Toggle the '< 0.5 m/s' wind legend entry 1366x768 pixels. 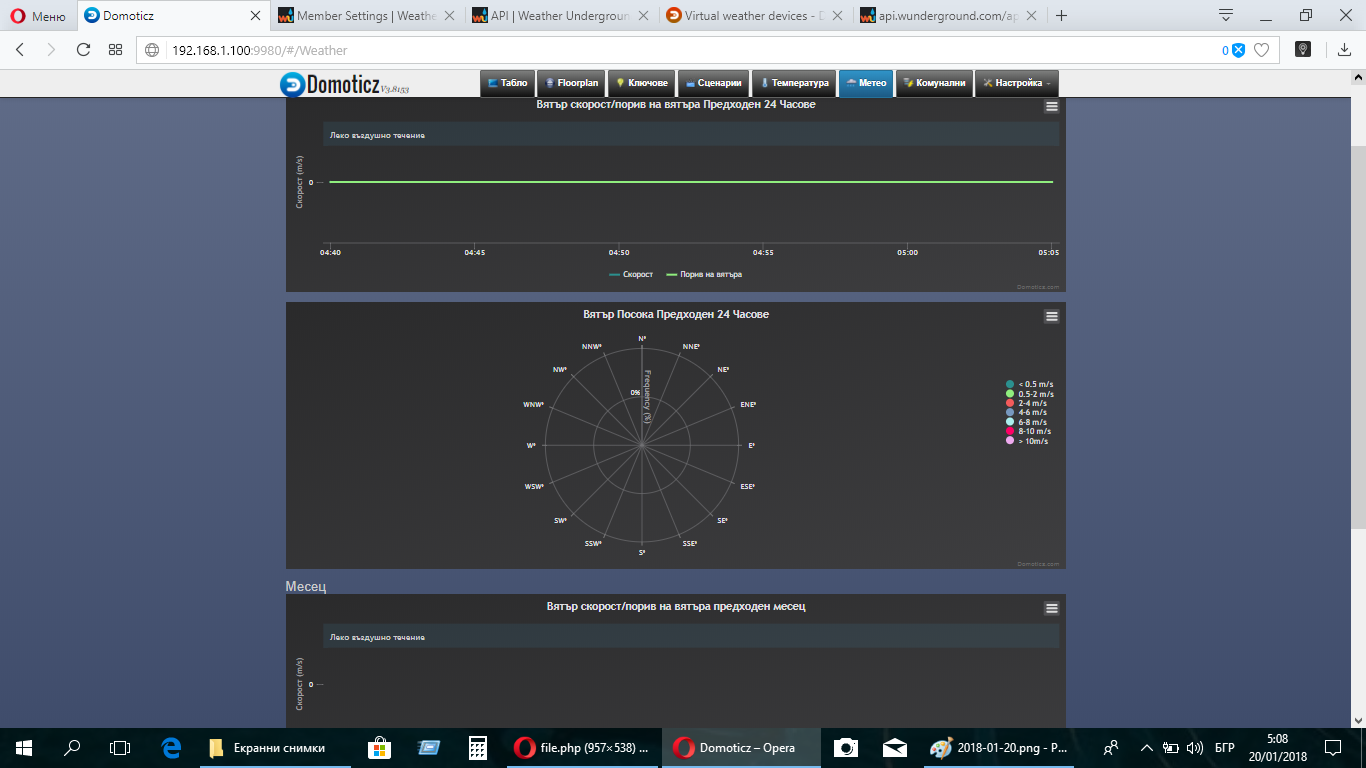(x=1034, y=384)
